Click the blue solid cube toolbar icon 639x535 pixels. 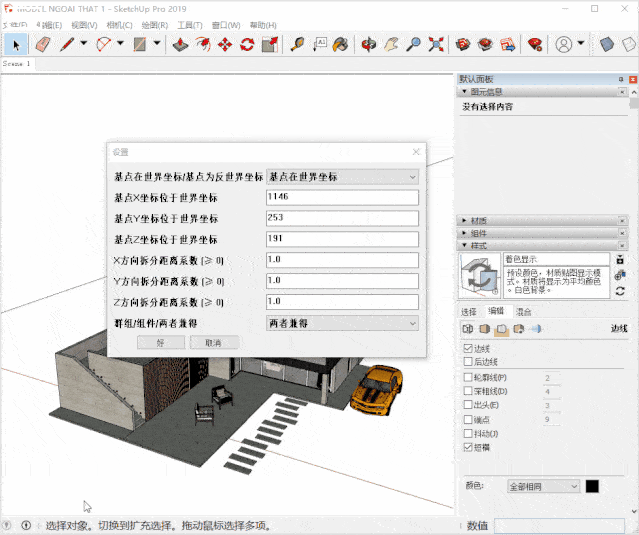coord(607,44)
